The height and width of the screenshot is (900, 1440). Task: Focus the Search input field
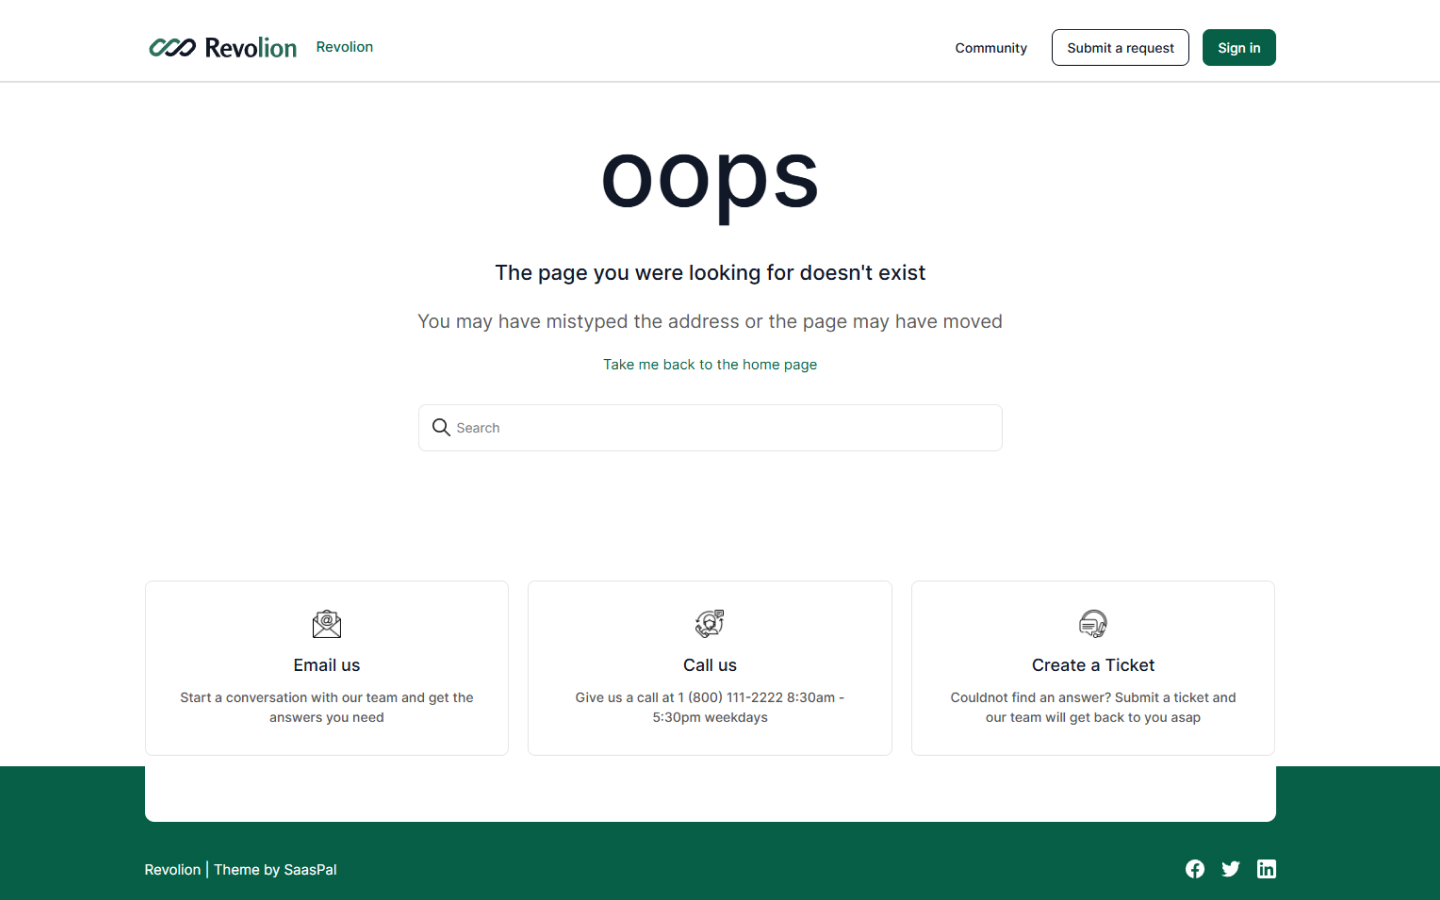720,428
